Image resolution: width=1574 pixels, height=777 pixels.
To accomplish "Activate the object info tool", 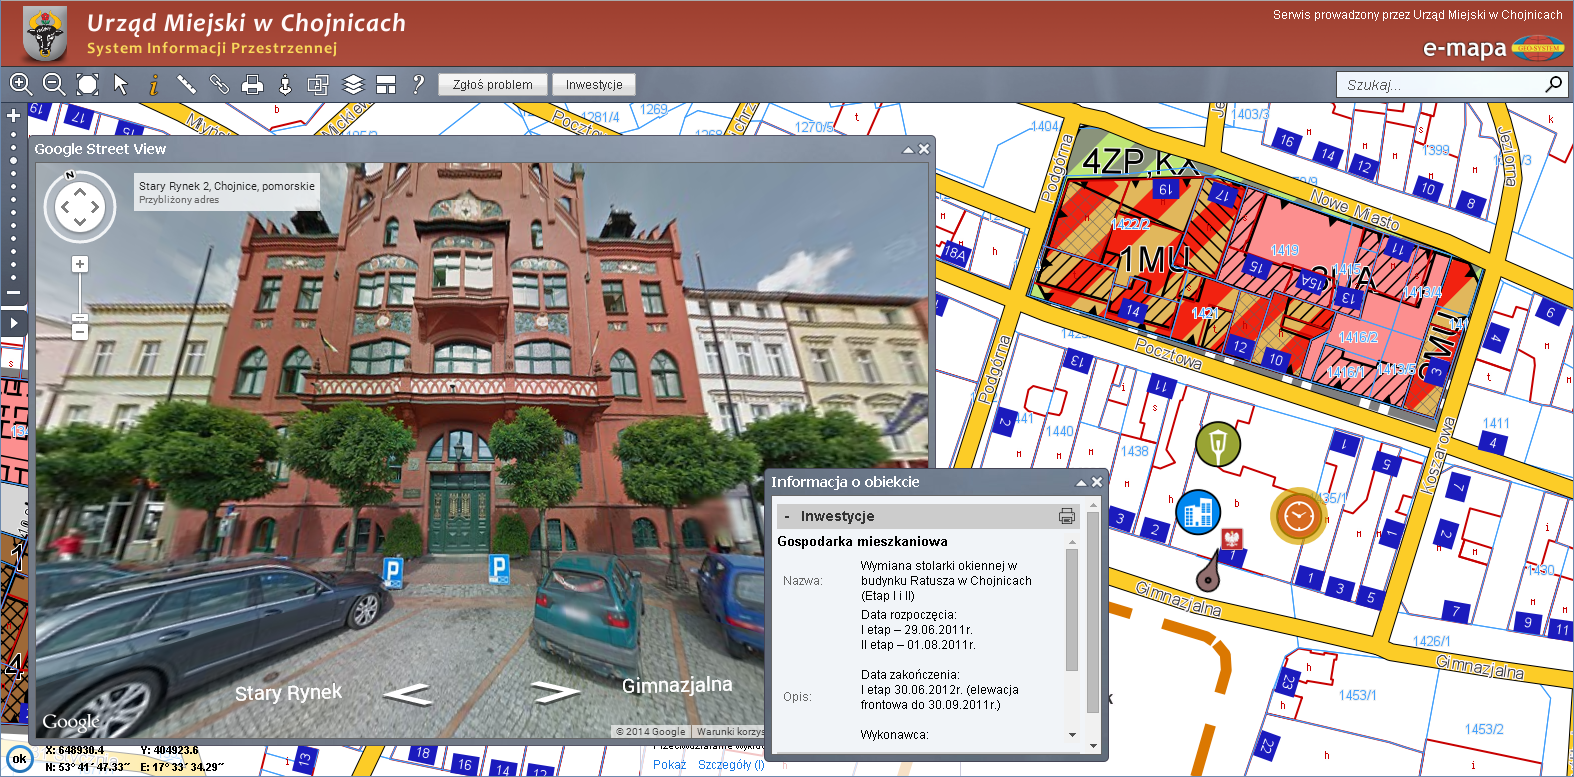I will [153, 85].
